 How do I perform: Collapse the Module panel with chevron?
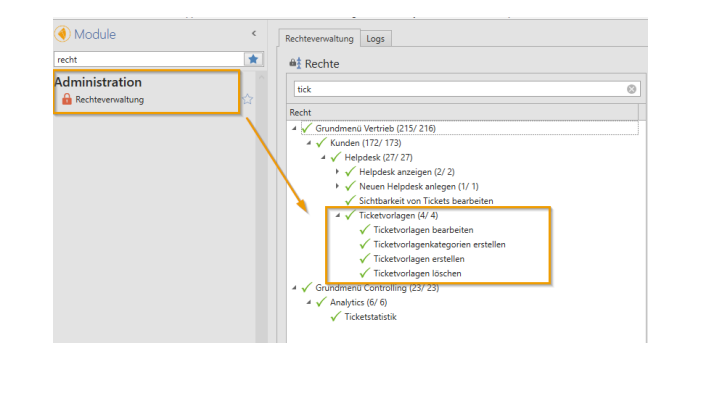pyautogui.click(x=253, y=34)
